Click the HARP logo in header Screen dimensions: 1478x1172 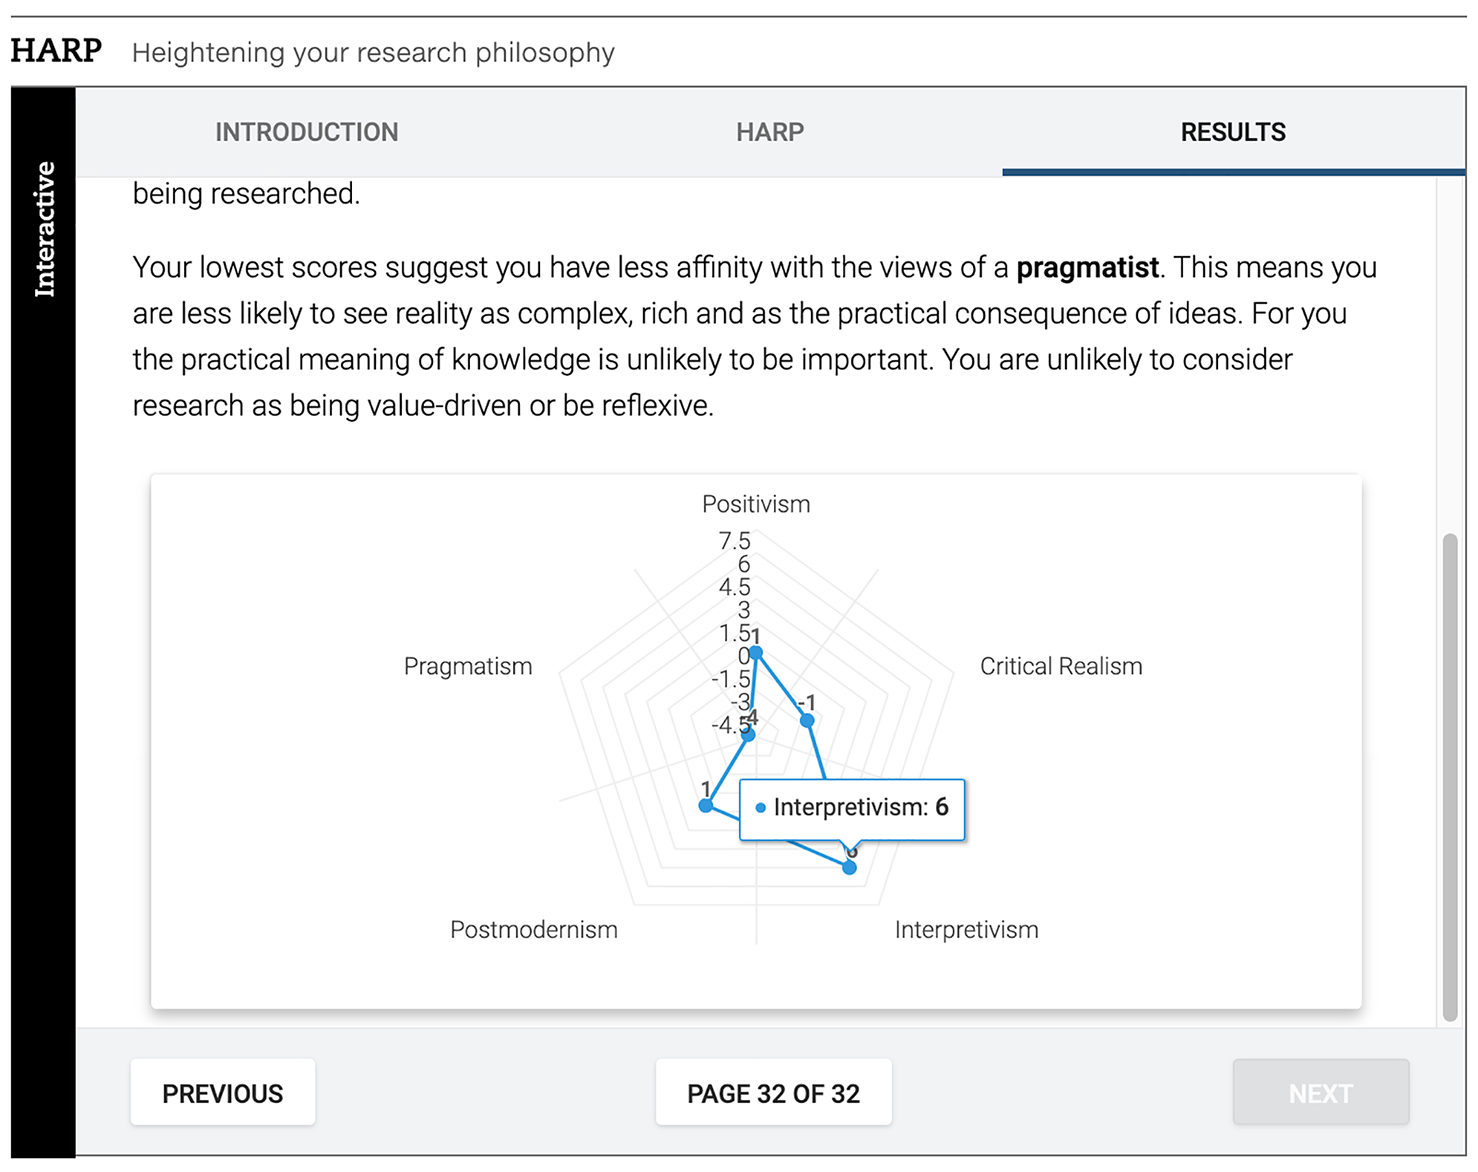click(x=56, y=51)
